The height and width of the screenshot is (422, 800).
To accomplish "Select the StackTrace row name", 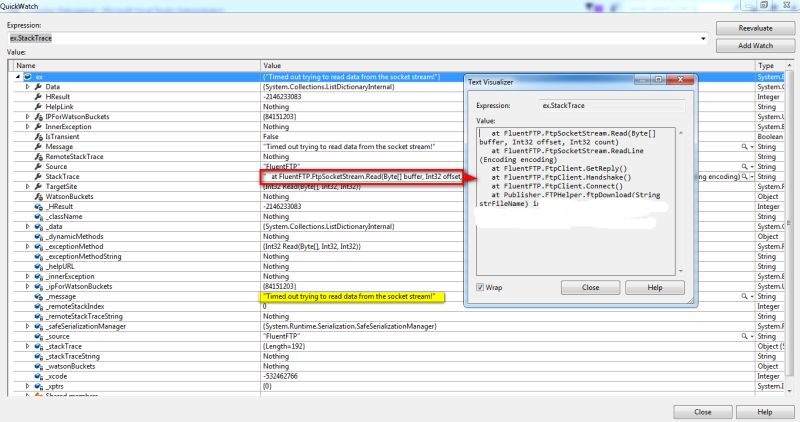I will click(62, 177).
